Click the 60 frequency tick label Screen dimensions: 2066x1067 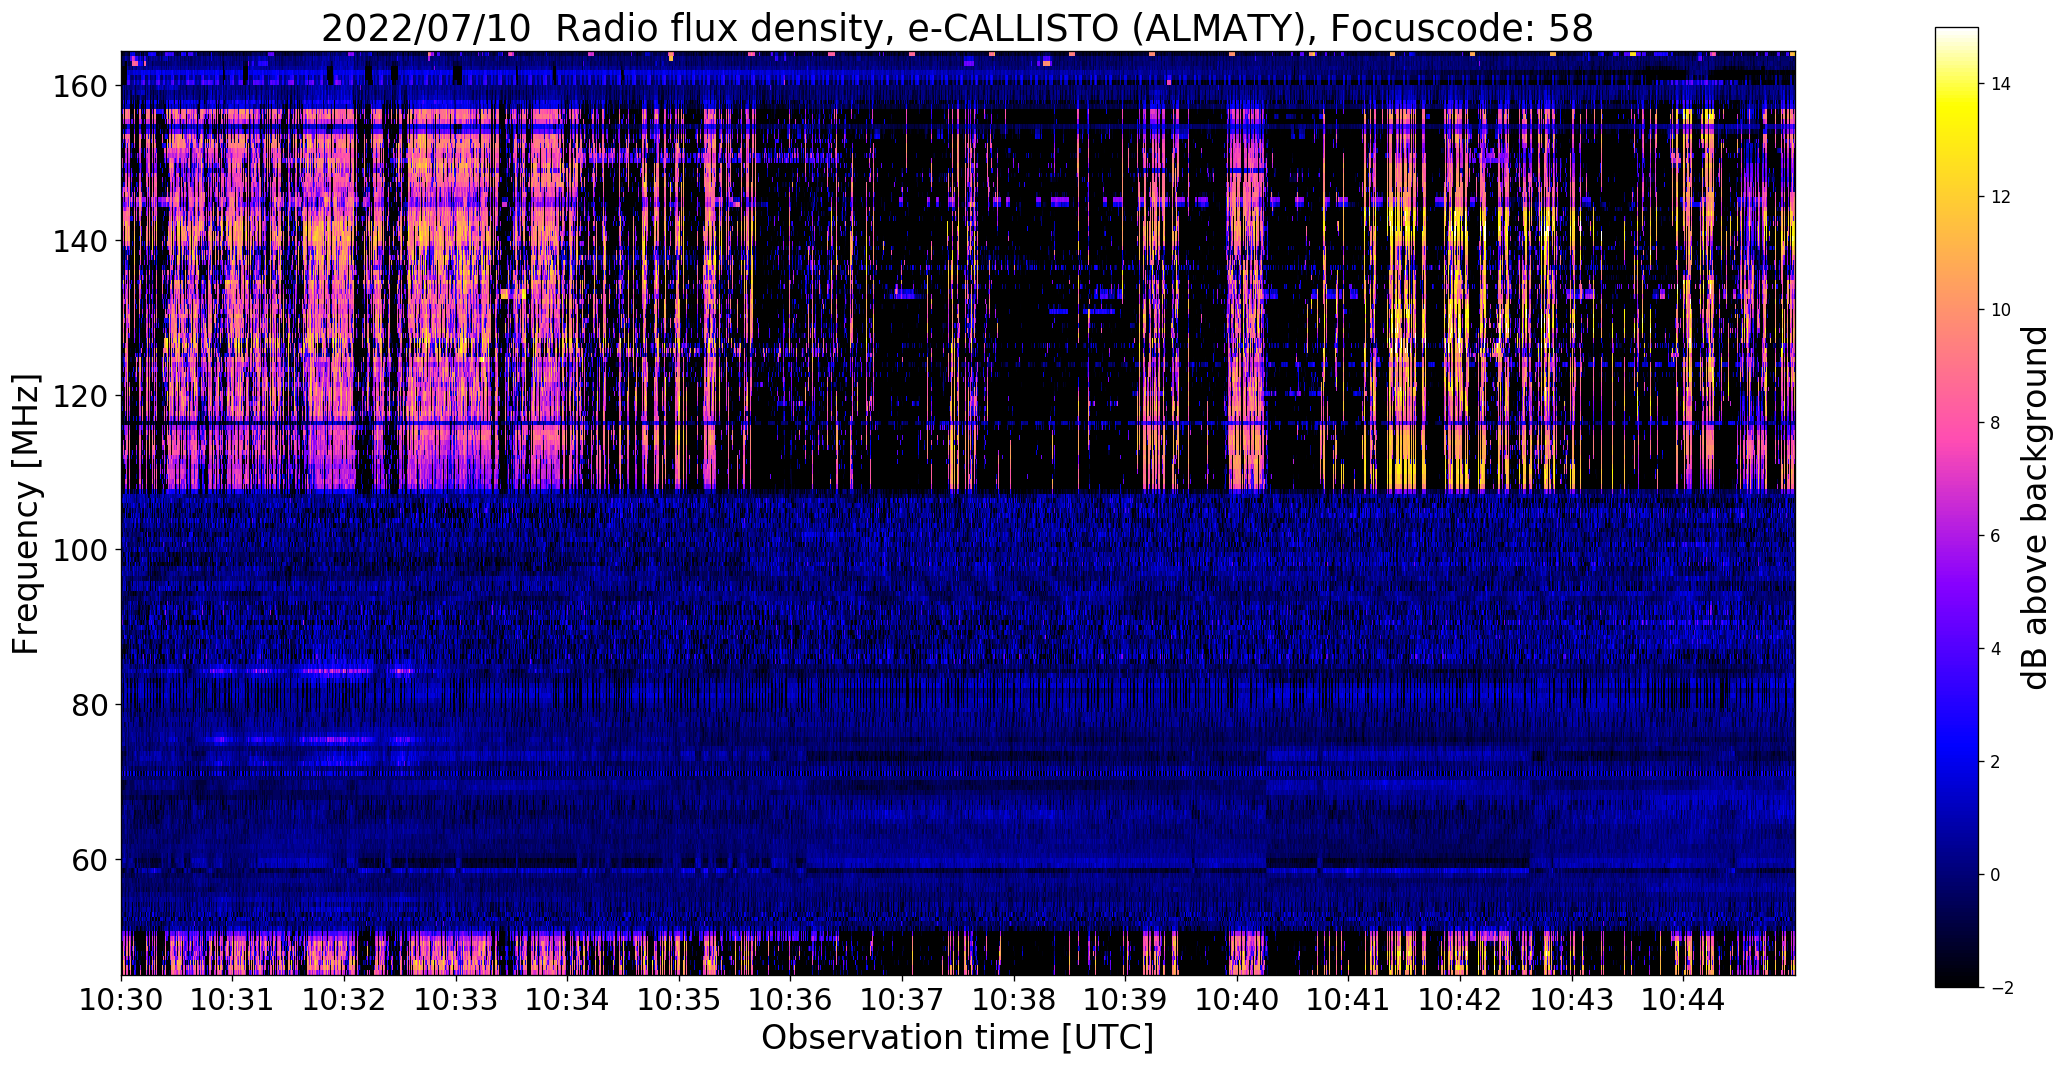88,859
